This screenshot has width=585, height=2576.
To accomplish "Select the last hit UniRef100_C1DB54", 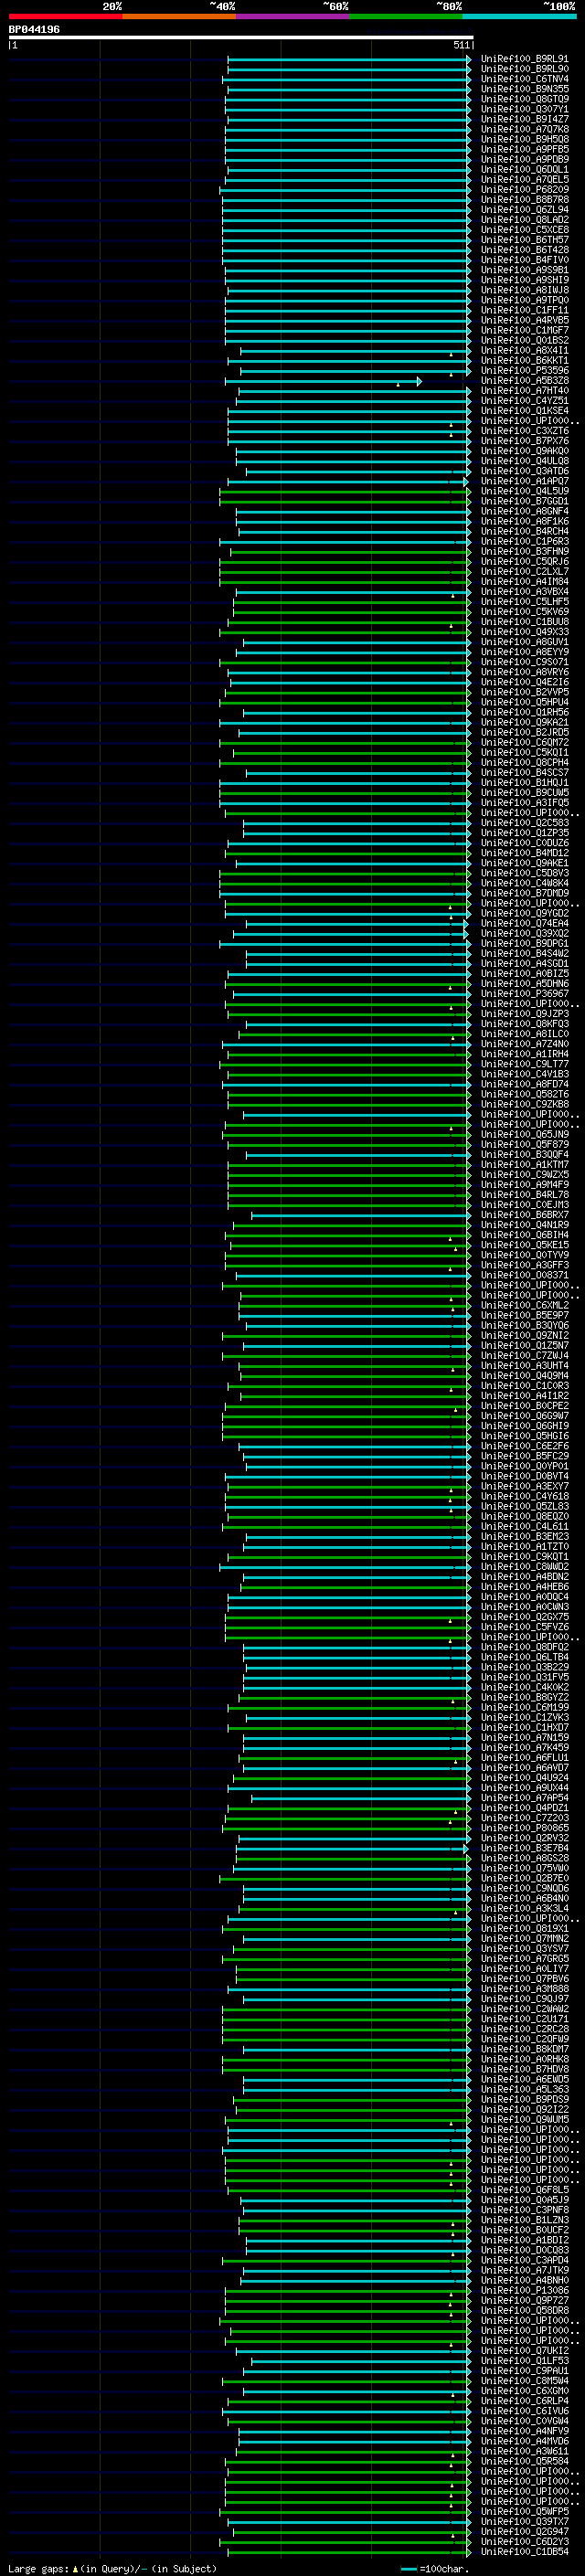I will [x=524, y=2551].
